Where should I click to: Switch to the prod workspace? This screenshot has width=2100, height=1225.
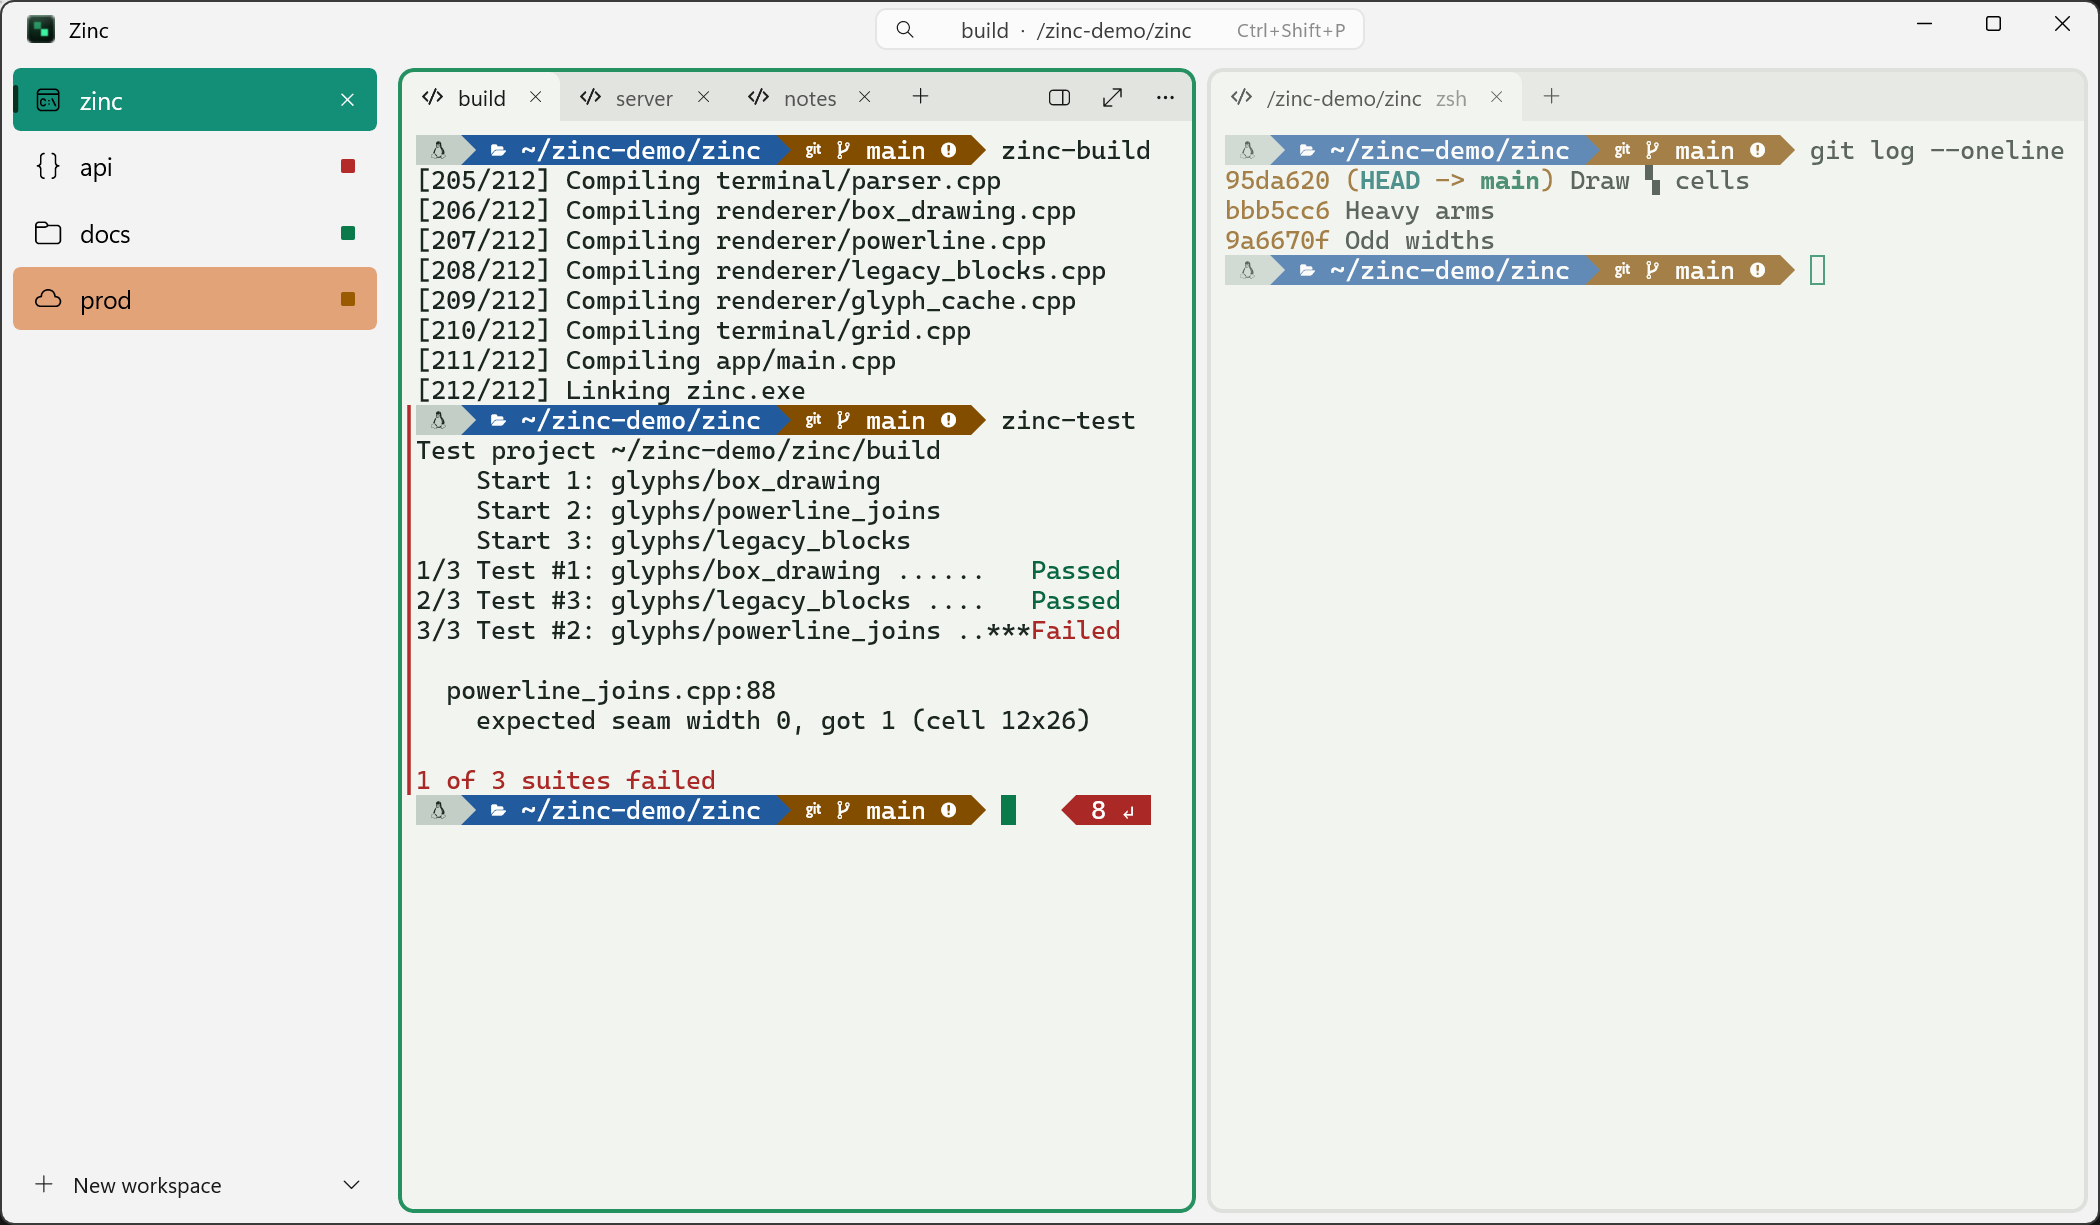(x=195, y=299)
